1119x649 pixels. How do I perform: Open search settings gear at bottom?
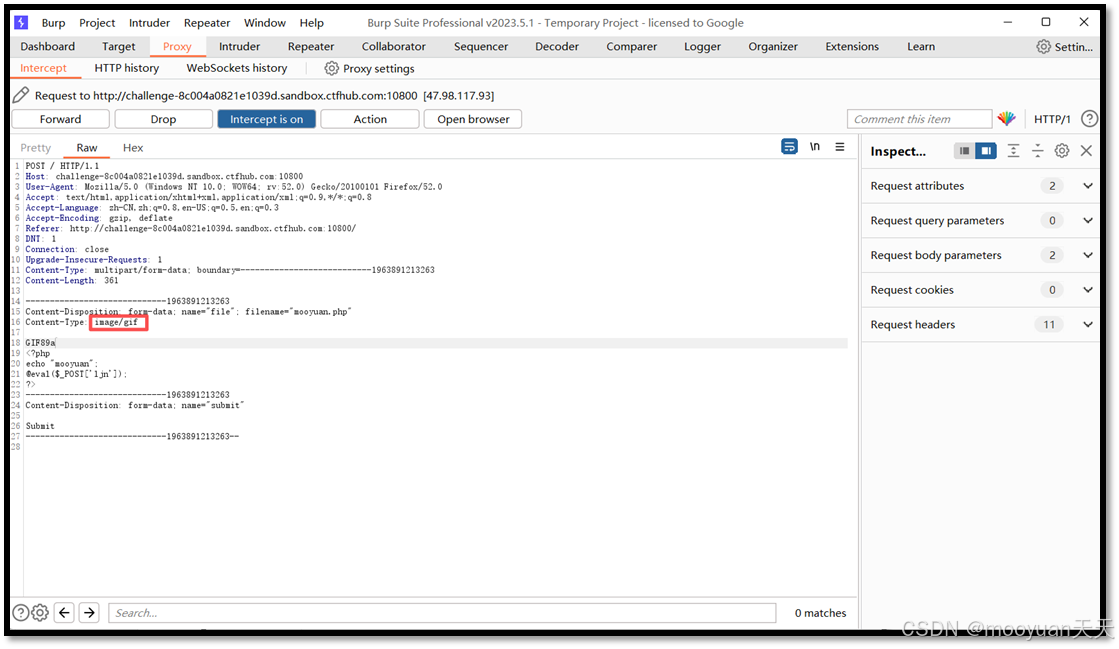point(40,613)
